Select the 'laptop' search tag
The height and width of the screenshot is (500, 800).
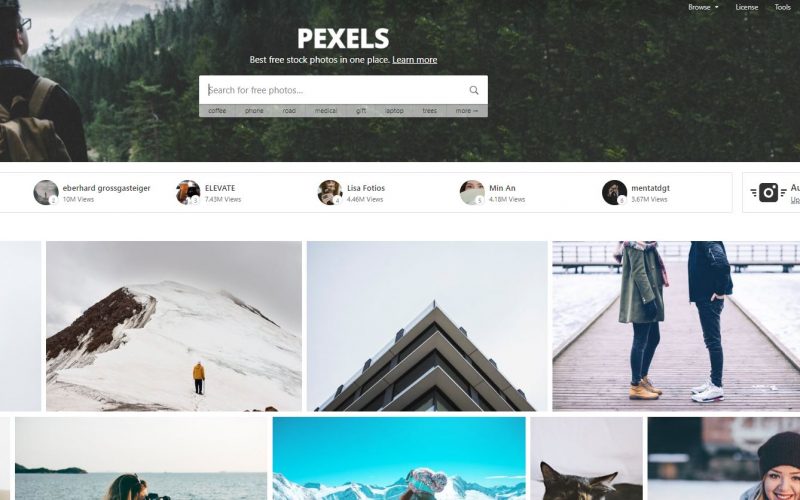394,111
